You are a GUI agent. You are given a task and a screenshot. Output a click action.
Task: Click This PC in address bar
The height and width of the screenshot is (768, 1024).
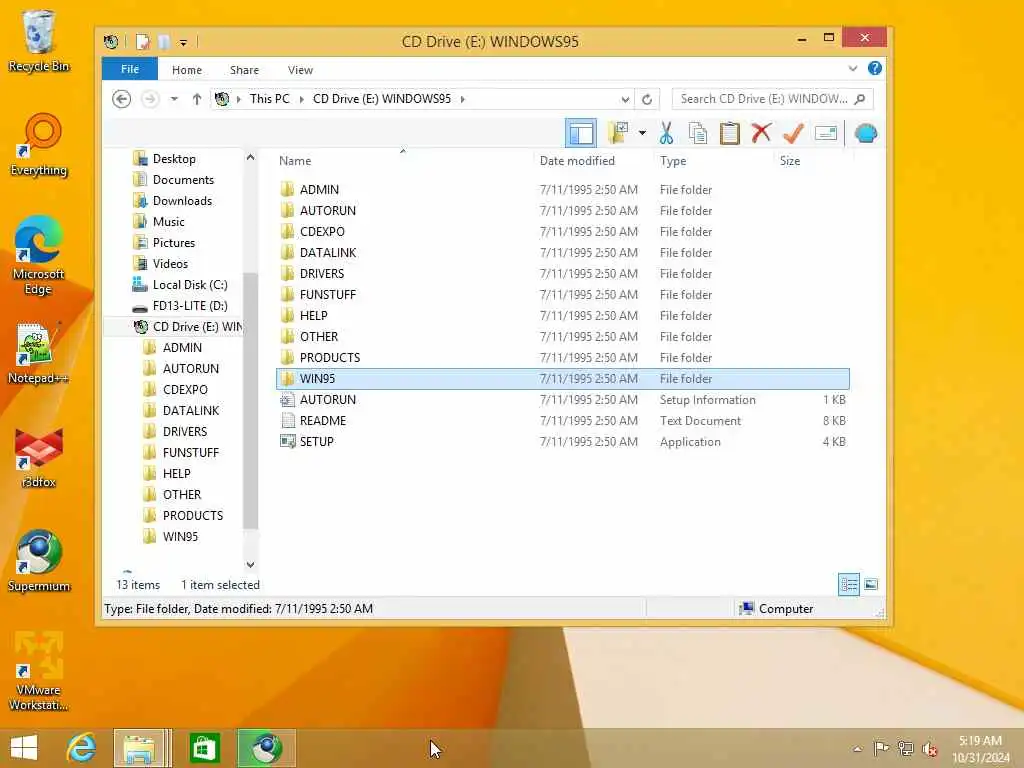[269, 99]
